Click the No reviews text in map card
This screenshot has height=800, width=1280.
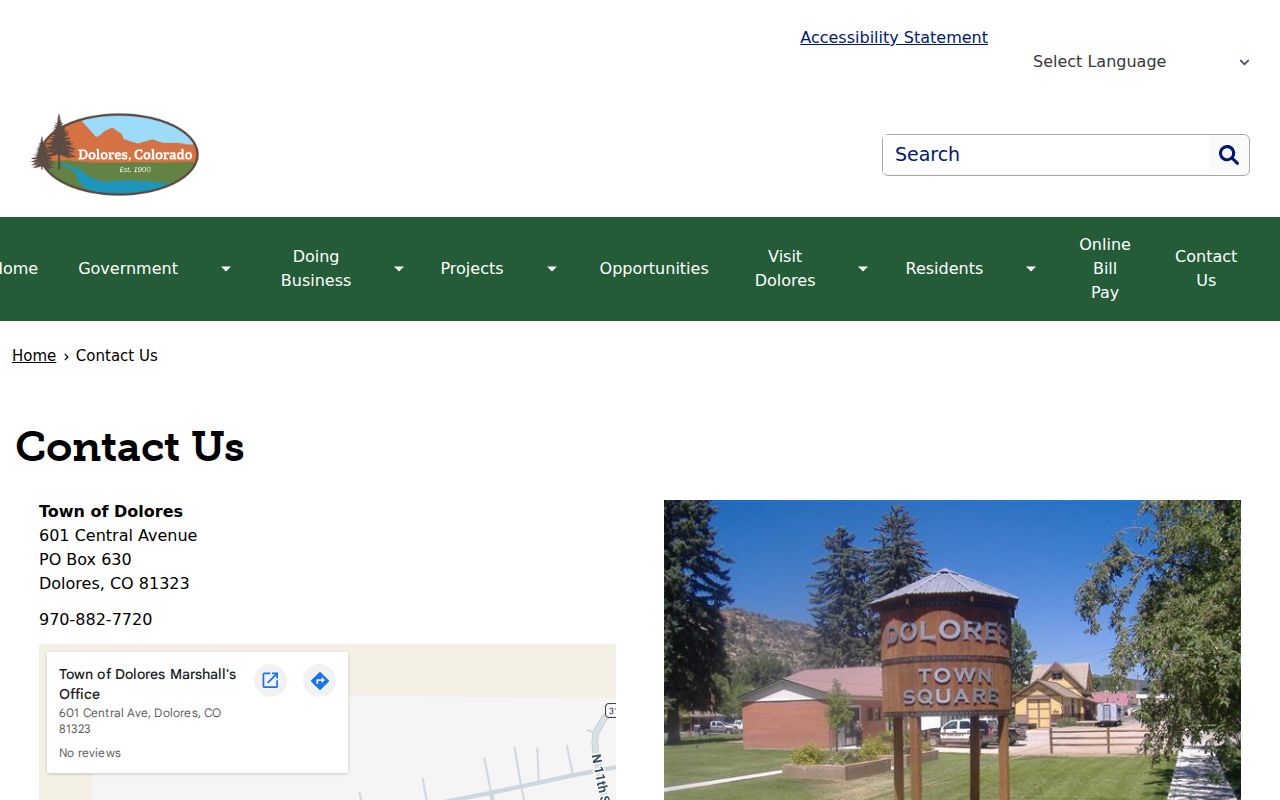90,753
